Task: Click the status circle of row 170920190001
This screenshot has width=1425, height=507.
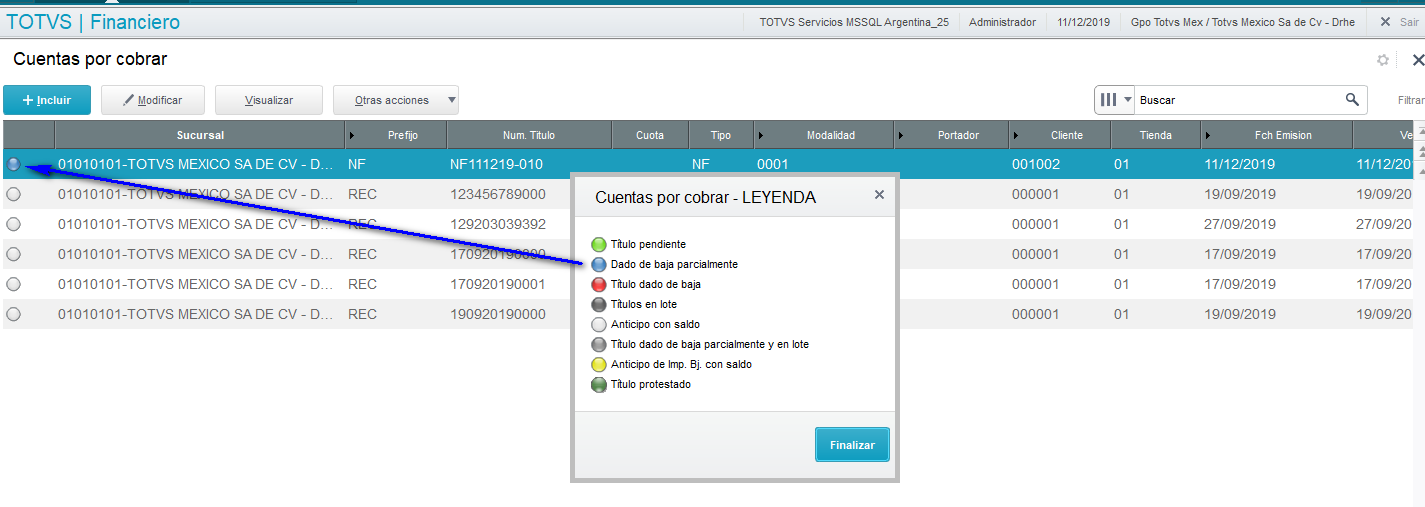Action: 14,284
